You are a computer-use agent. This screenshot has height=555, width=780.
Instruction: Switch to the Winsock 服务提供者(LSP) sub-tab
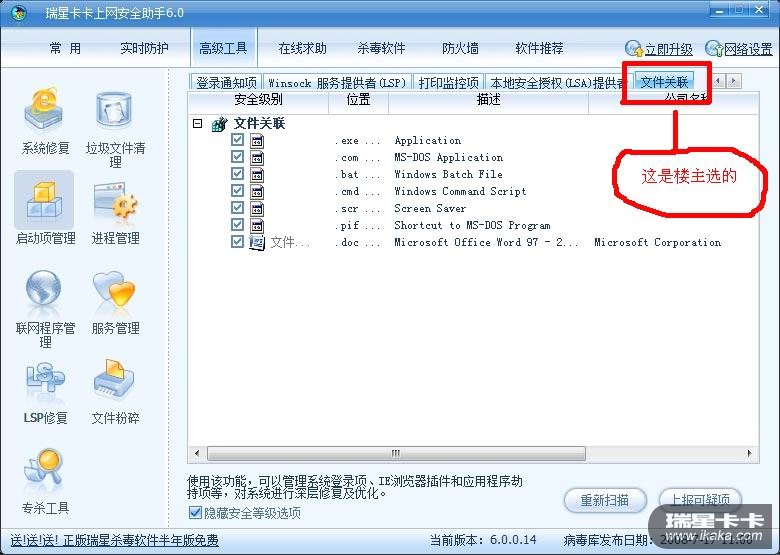coord(338,82)
